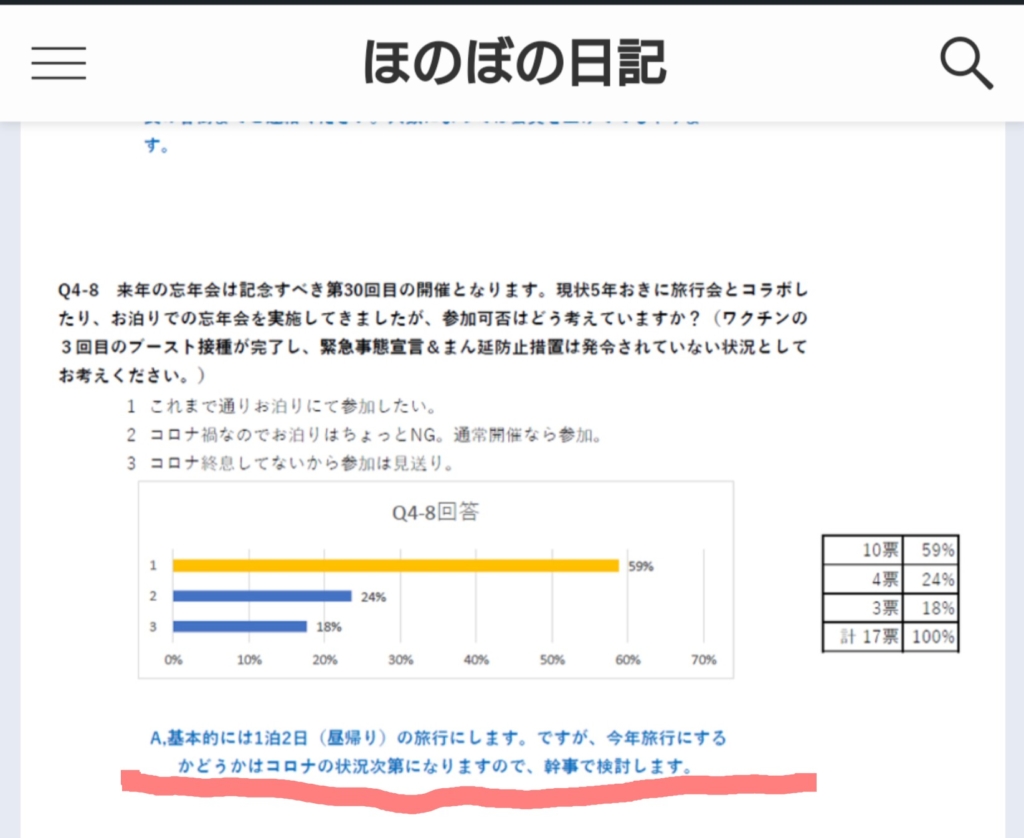Image resolution: width=1024 pixels, height=838 pixels.
Task: Click the yellow 59% bar in chart
Action: coord(396,565)
